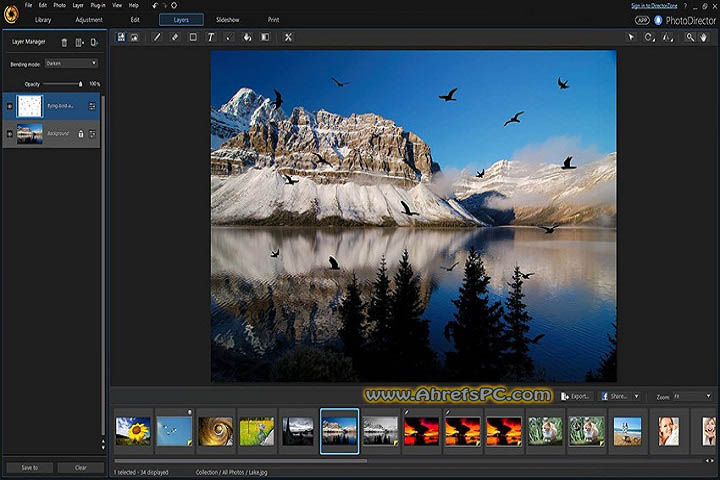Select the Layers tab
Screen dimensions: 720x480
point(181,20)
